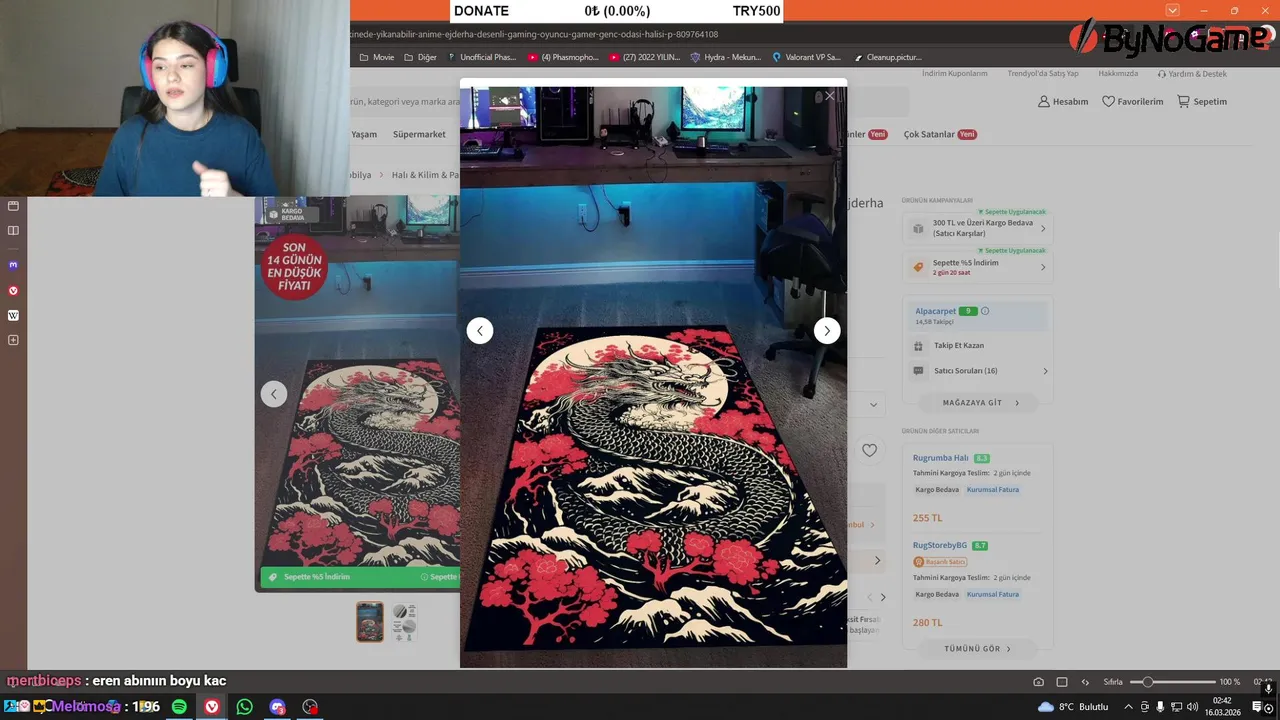Click TÜMÜNÜ GÖR for other sellers
This screenshot has height=720, width=1280.
(977, 649)
